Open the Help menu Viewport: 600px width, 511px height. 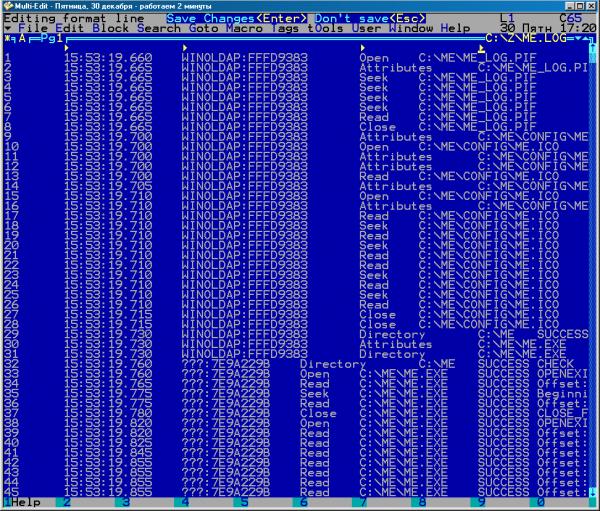(455, 28)
